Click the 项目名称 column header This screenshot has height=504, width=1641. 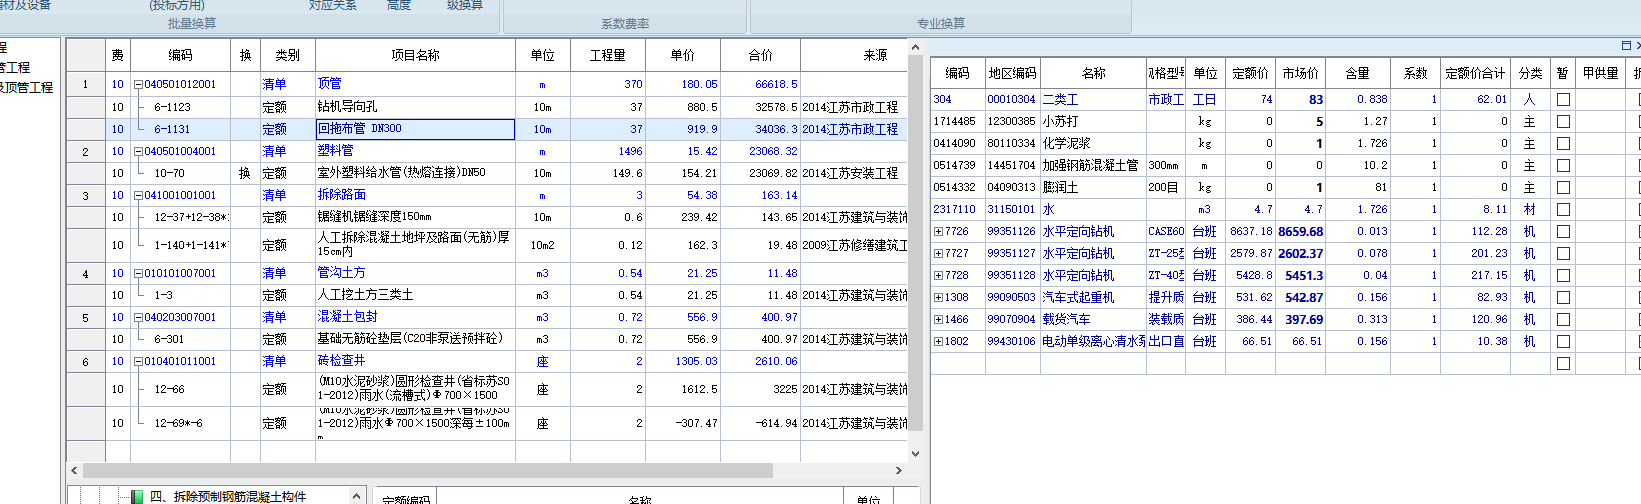[x=415, y=55]
